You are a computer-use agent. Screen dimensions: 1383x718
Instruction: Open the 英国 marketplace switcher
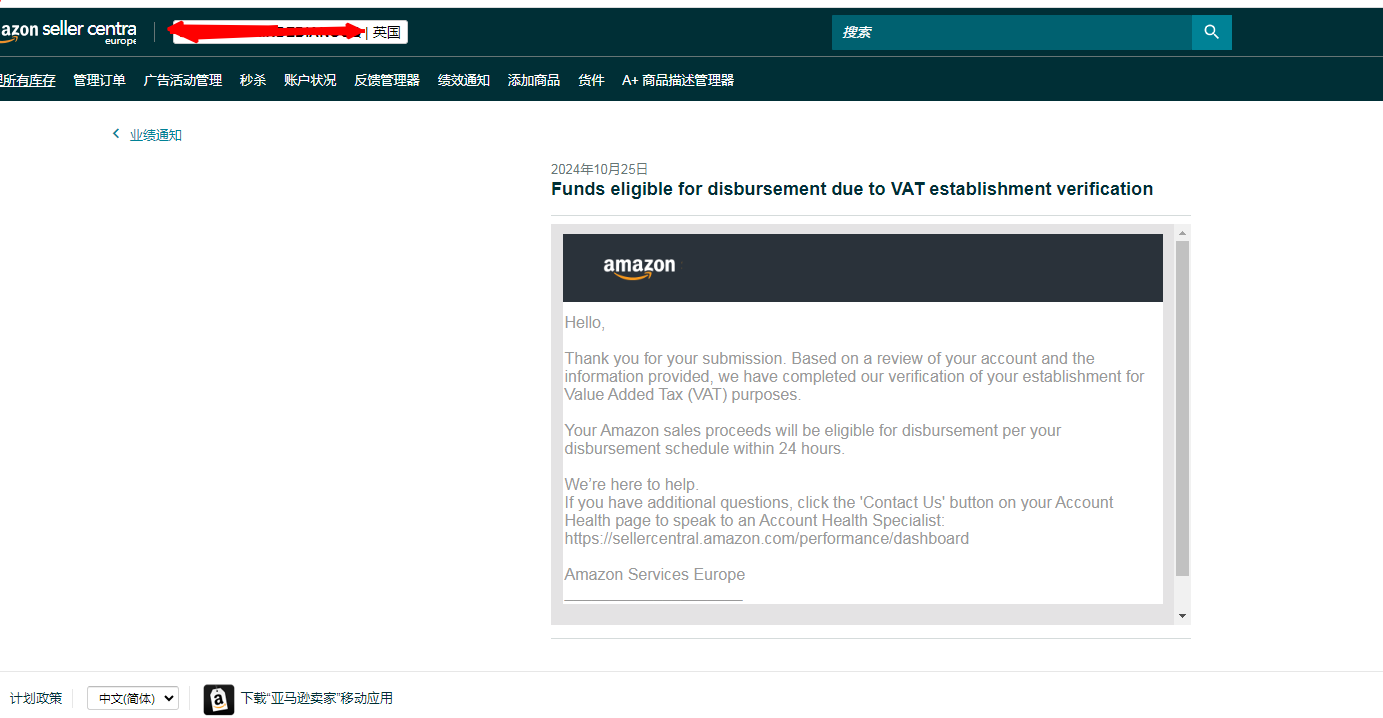click(387, 32)
